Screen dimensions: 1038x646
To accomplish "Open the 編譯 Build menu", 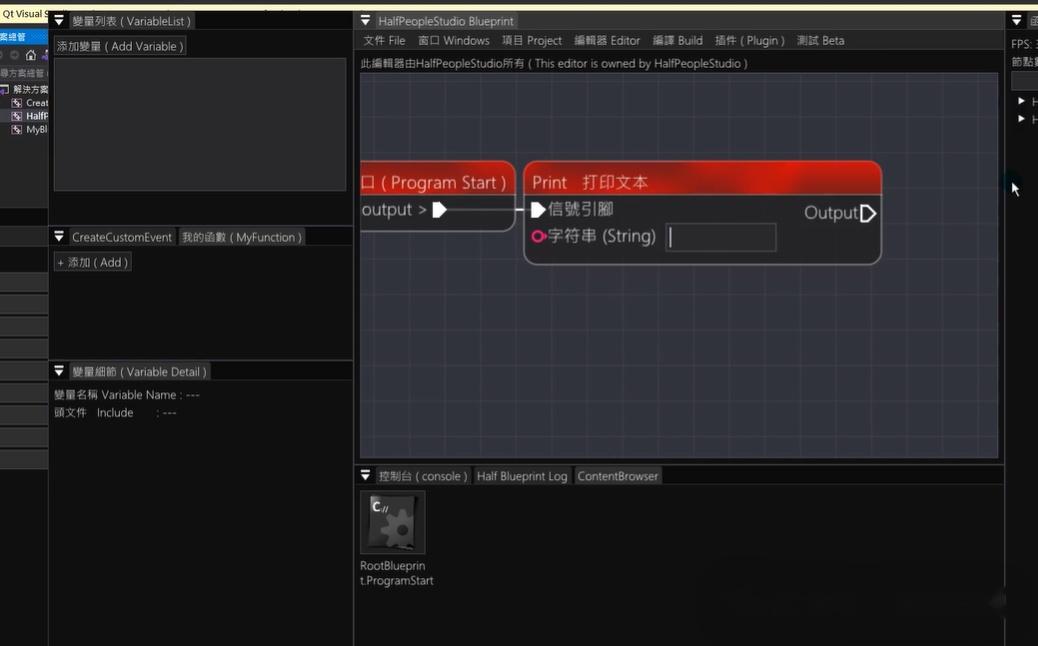I will click(x=677, y=40).
